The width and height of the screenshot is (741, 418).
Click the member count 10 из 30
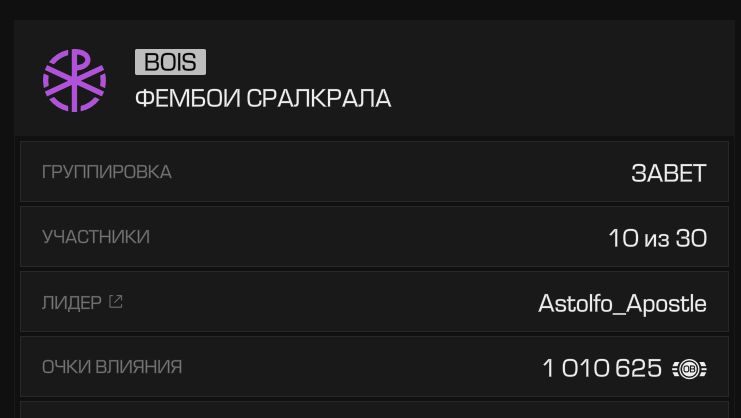tap(657, 238)
